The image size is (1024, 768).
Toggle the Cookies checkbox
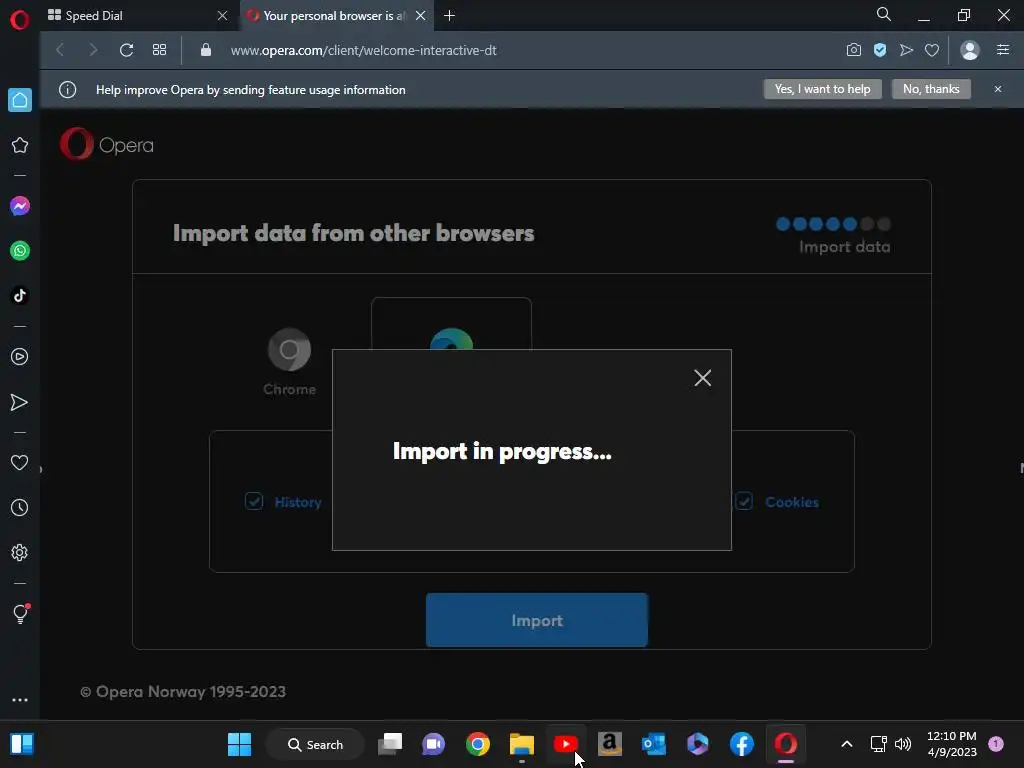click(744, 501)
